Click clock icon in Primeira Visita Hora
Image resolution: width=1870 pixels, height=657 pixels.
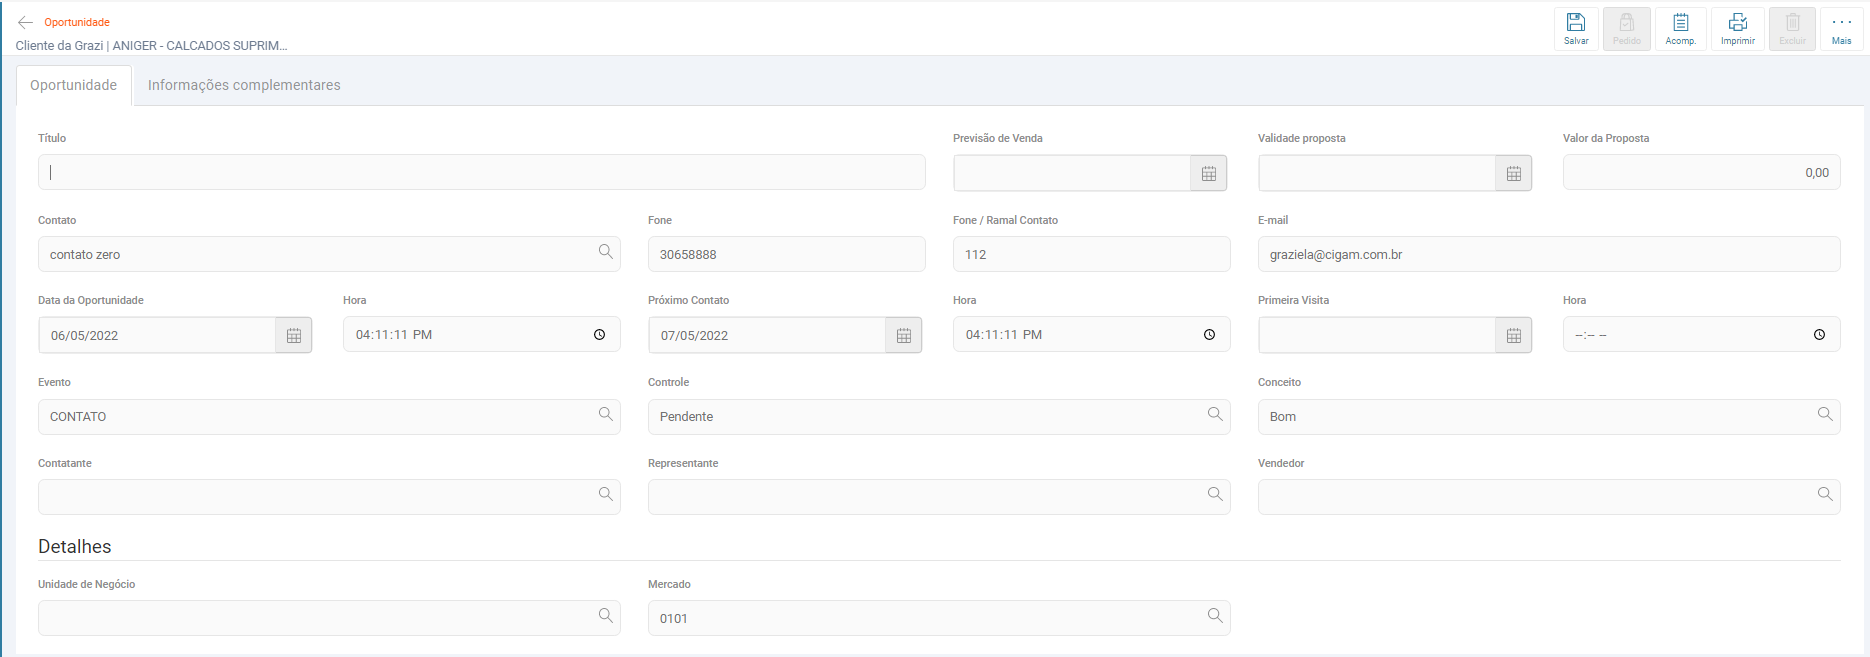[x=1819, y=335]
